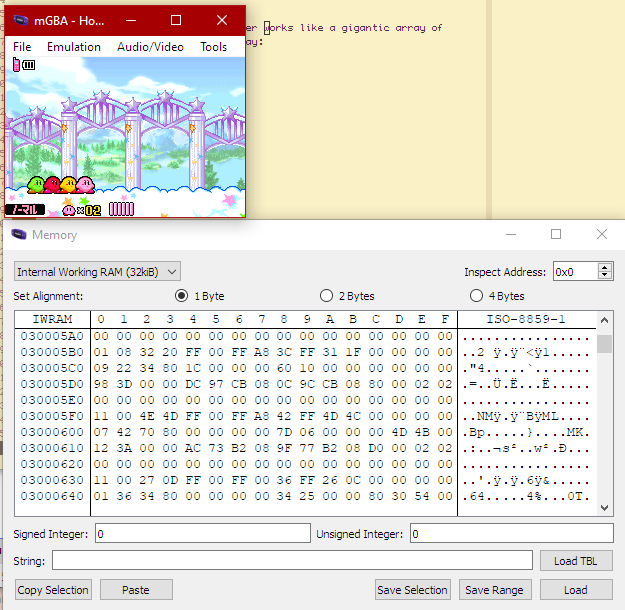625x610 pixels.
Task: Select 1 Byte alignment radio button
Action: coord(181,296)
